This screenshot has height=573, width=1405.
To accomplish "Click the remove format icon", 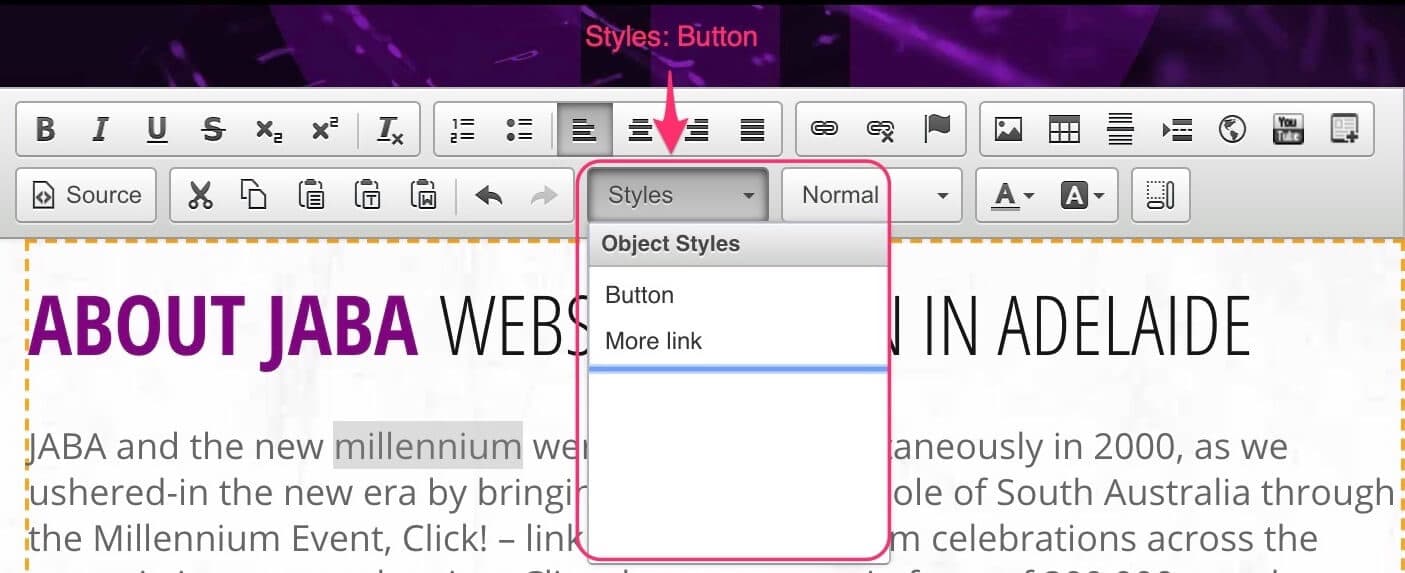I will coord(389,129).
